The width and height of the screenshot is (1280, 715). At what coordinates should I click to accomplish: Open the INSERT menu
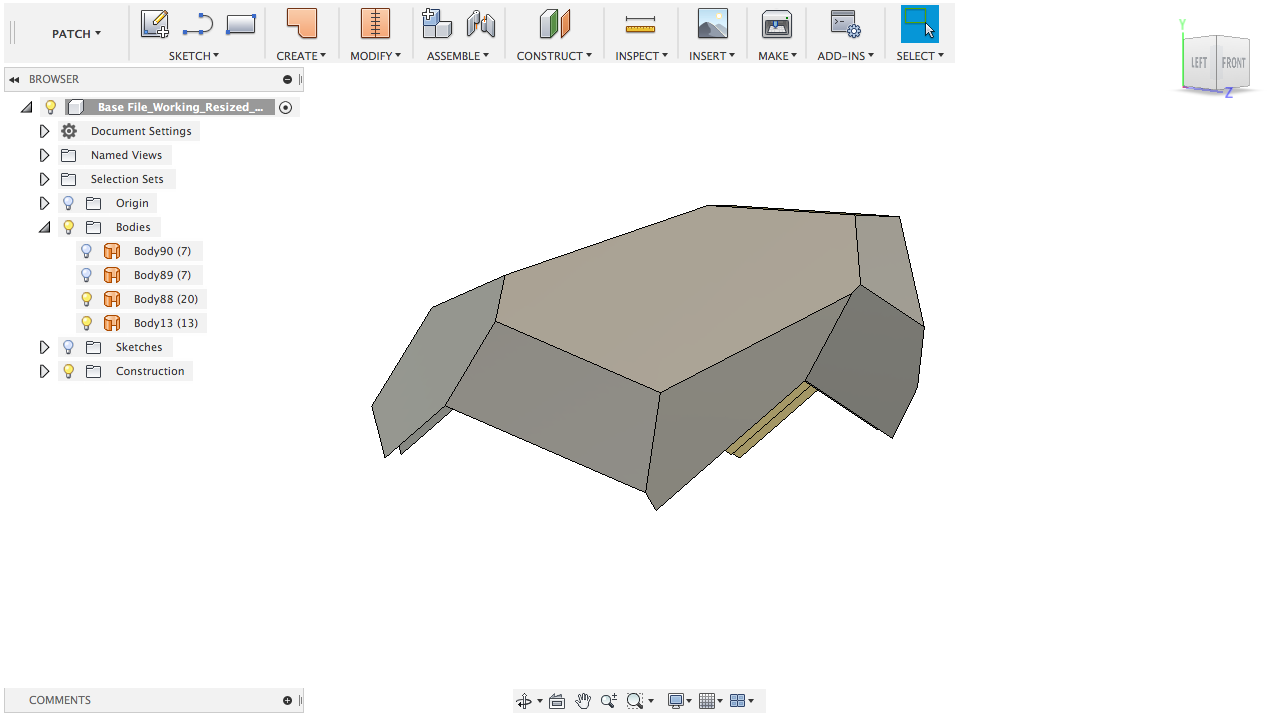(x=712, y=56)
